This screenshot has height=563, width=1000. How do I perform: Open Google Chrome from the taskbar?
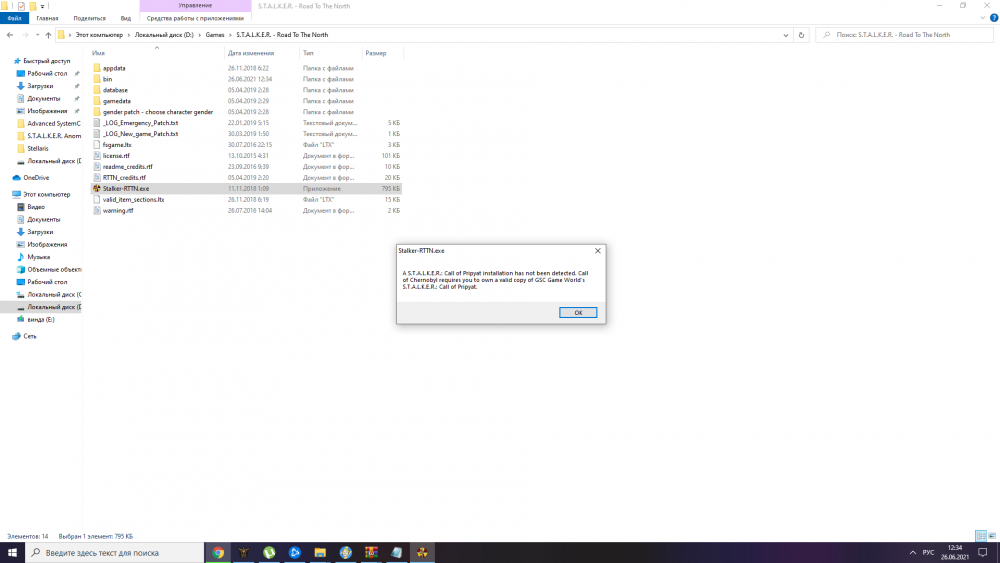coord(218,552)
